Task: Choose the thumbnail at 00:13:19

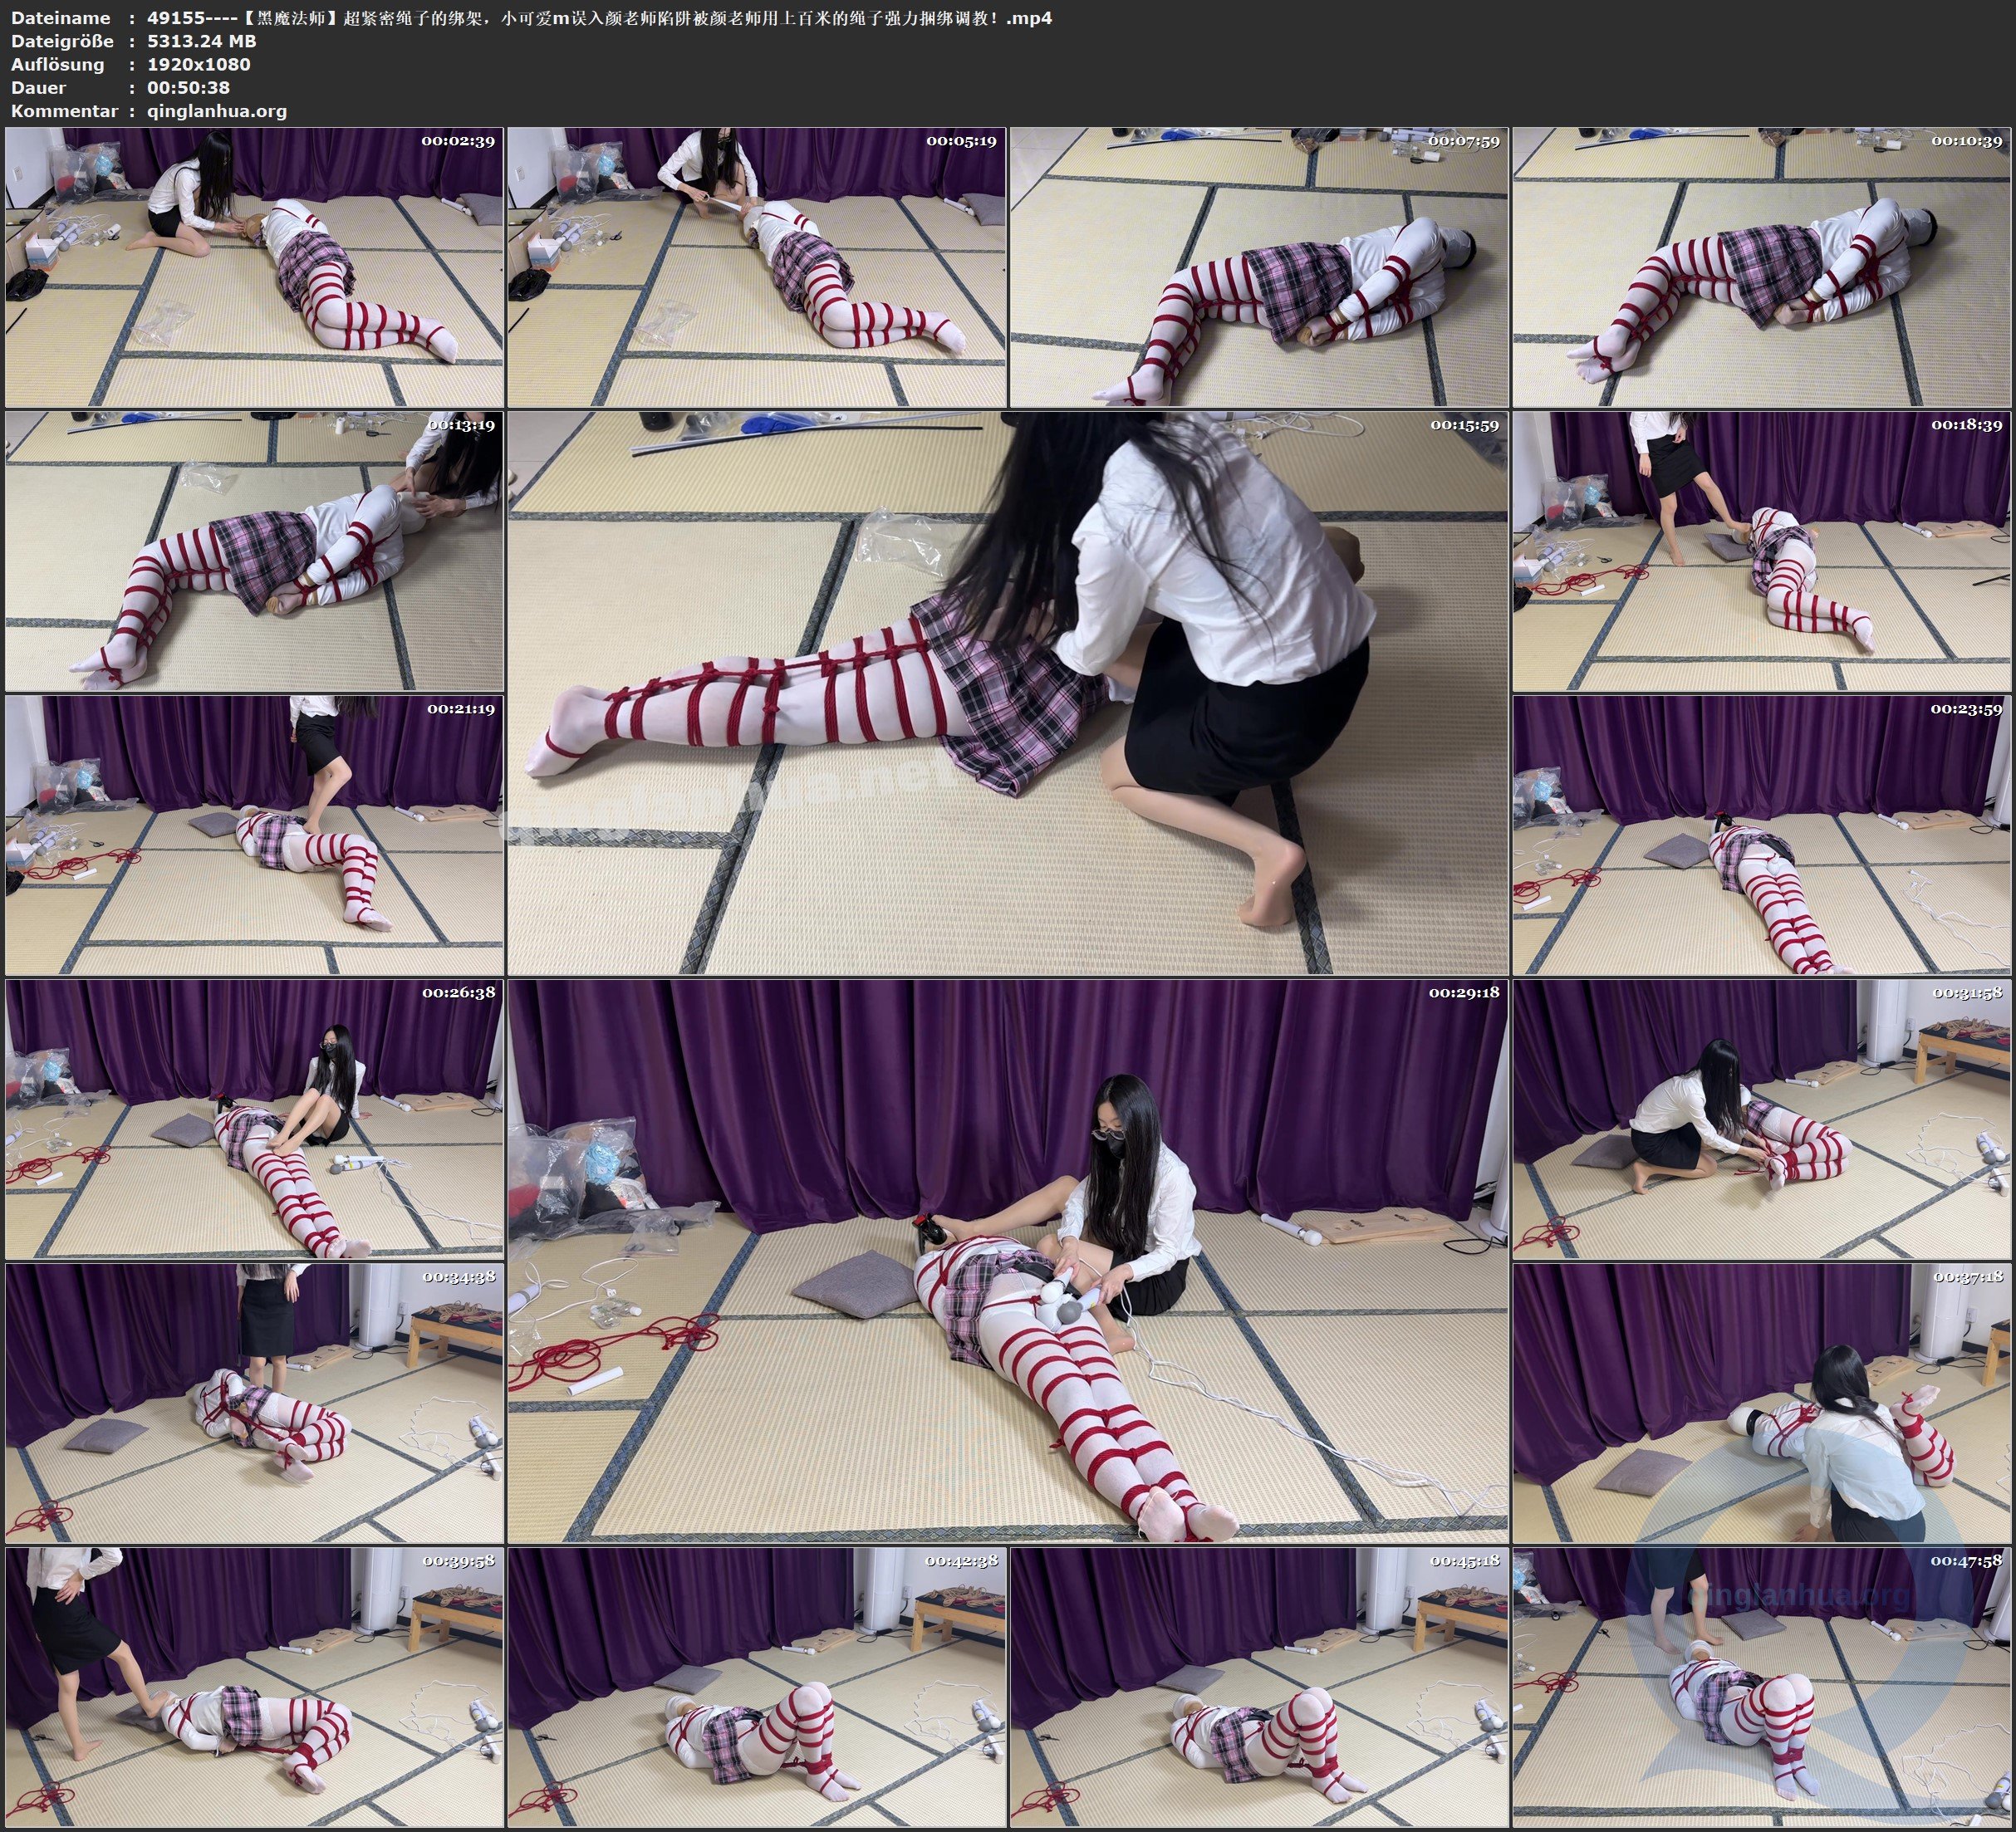Action: (254, 551)
